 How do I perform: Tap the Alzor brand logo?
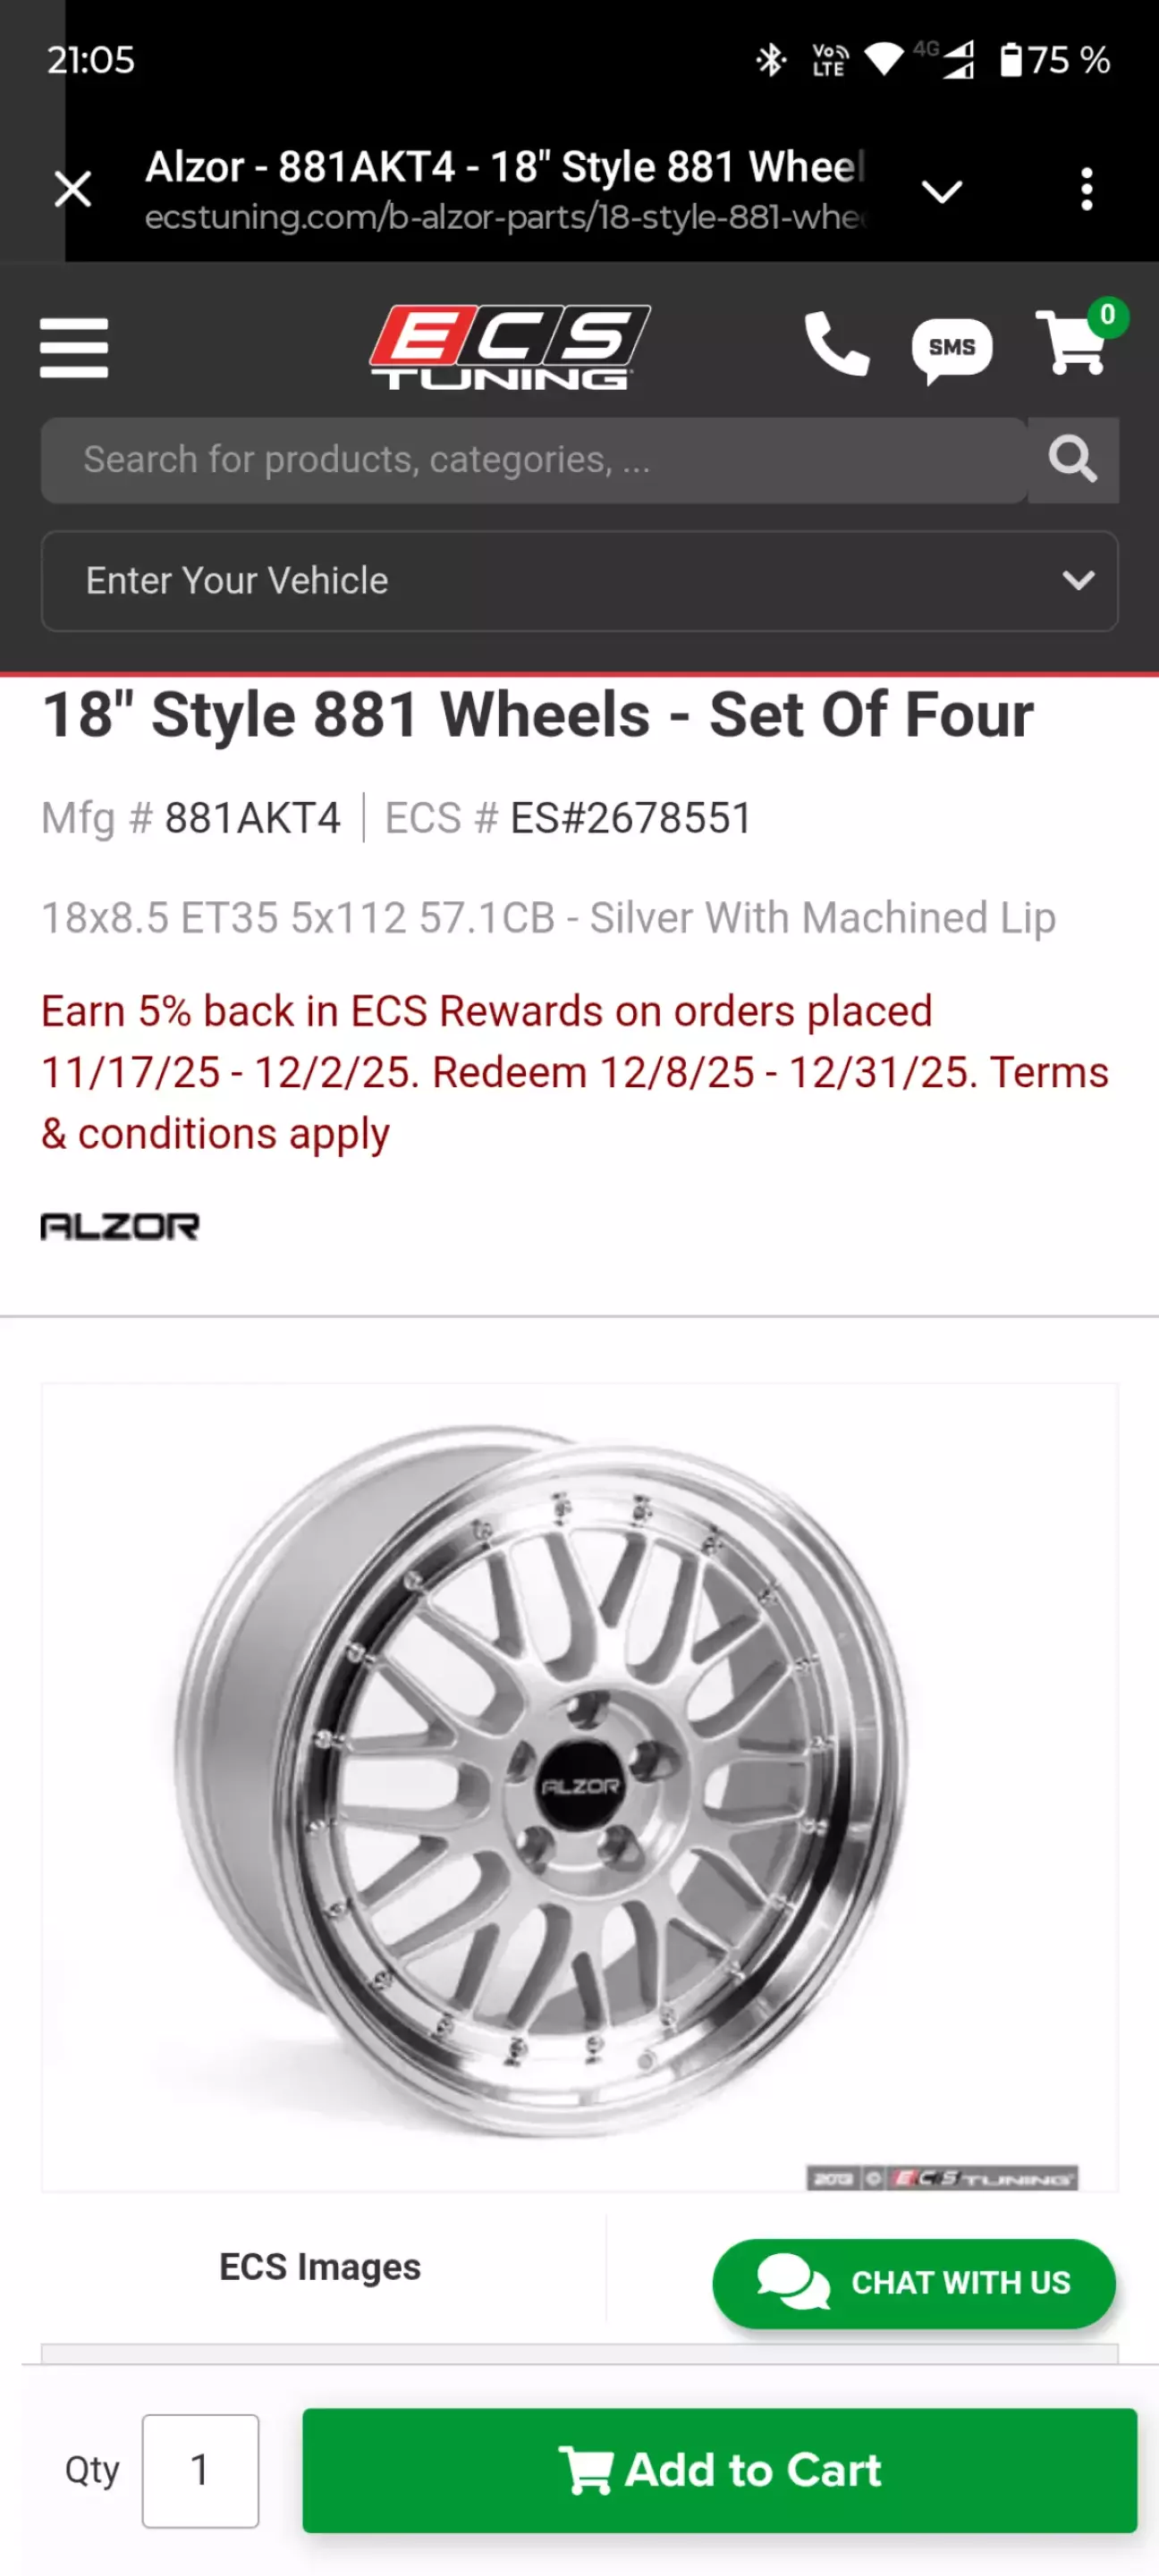coord(120,1226)
